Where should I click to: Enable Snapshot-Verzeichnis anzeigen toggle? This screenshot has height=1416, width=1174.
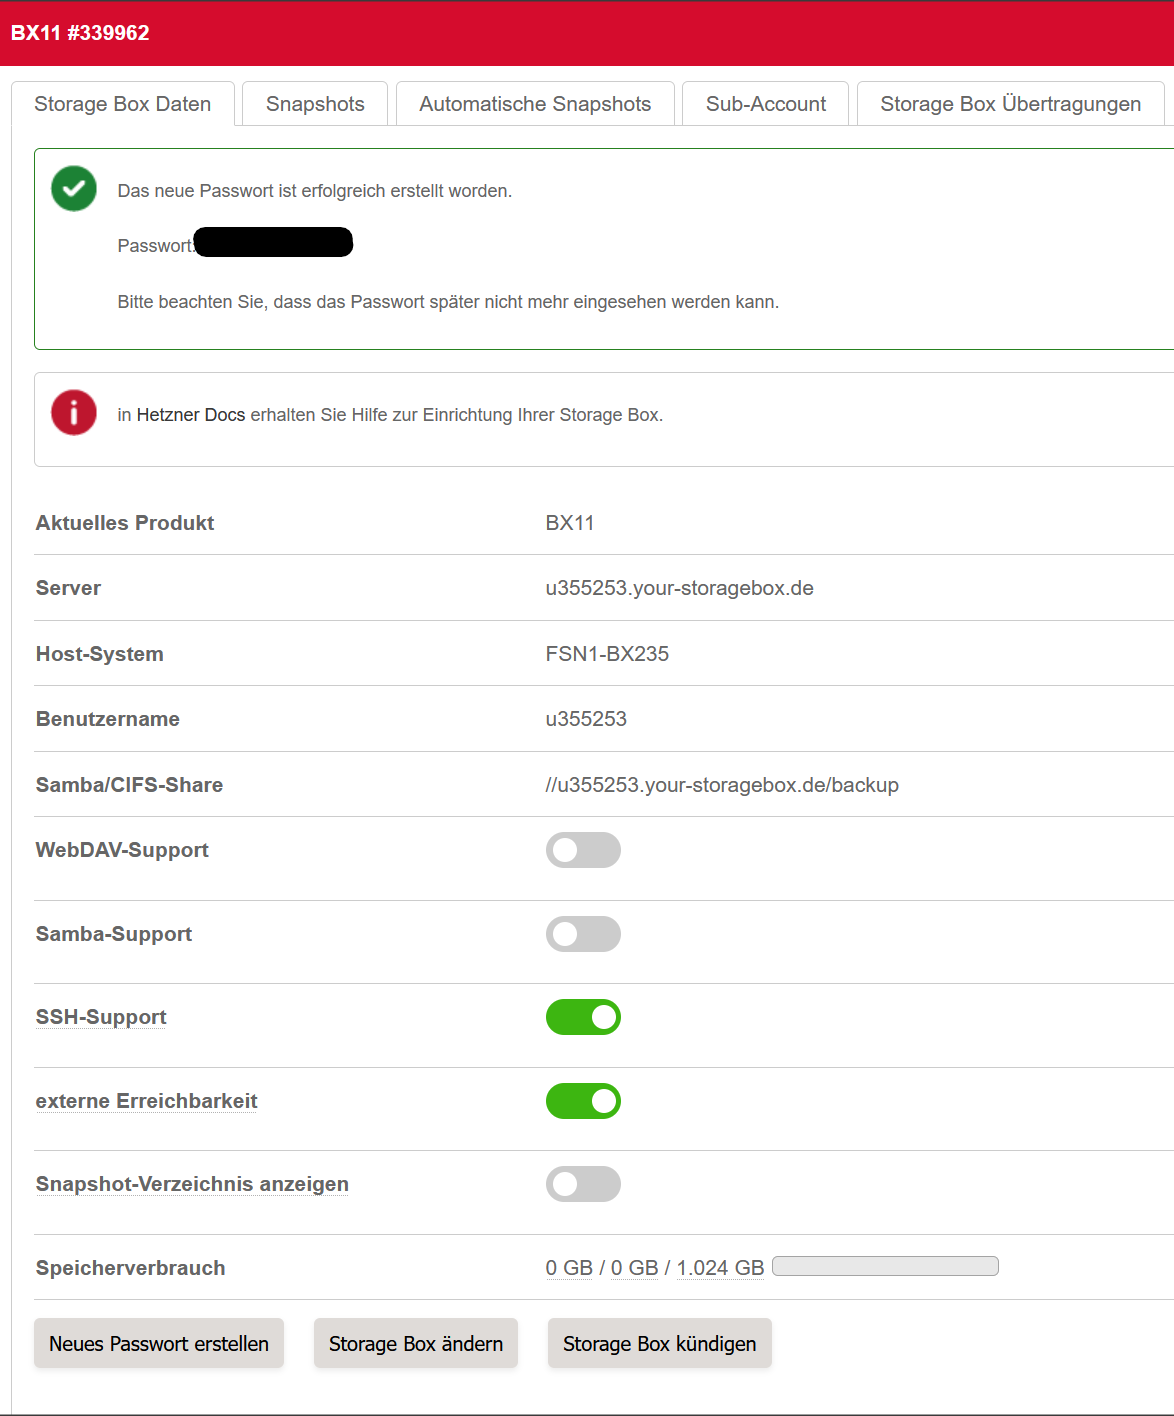[x=583, y=1184]
